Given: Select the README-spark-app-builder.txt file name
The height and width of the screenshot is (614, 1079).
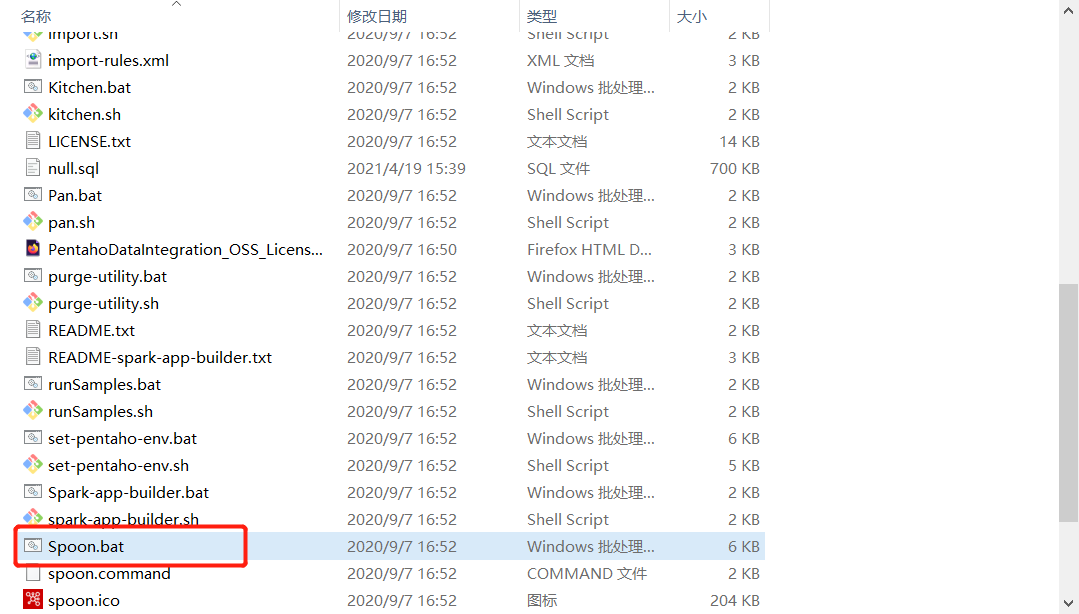Looking at the screenshot, I should tap(160, 357).
